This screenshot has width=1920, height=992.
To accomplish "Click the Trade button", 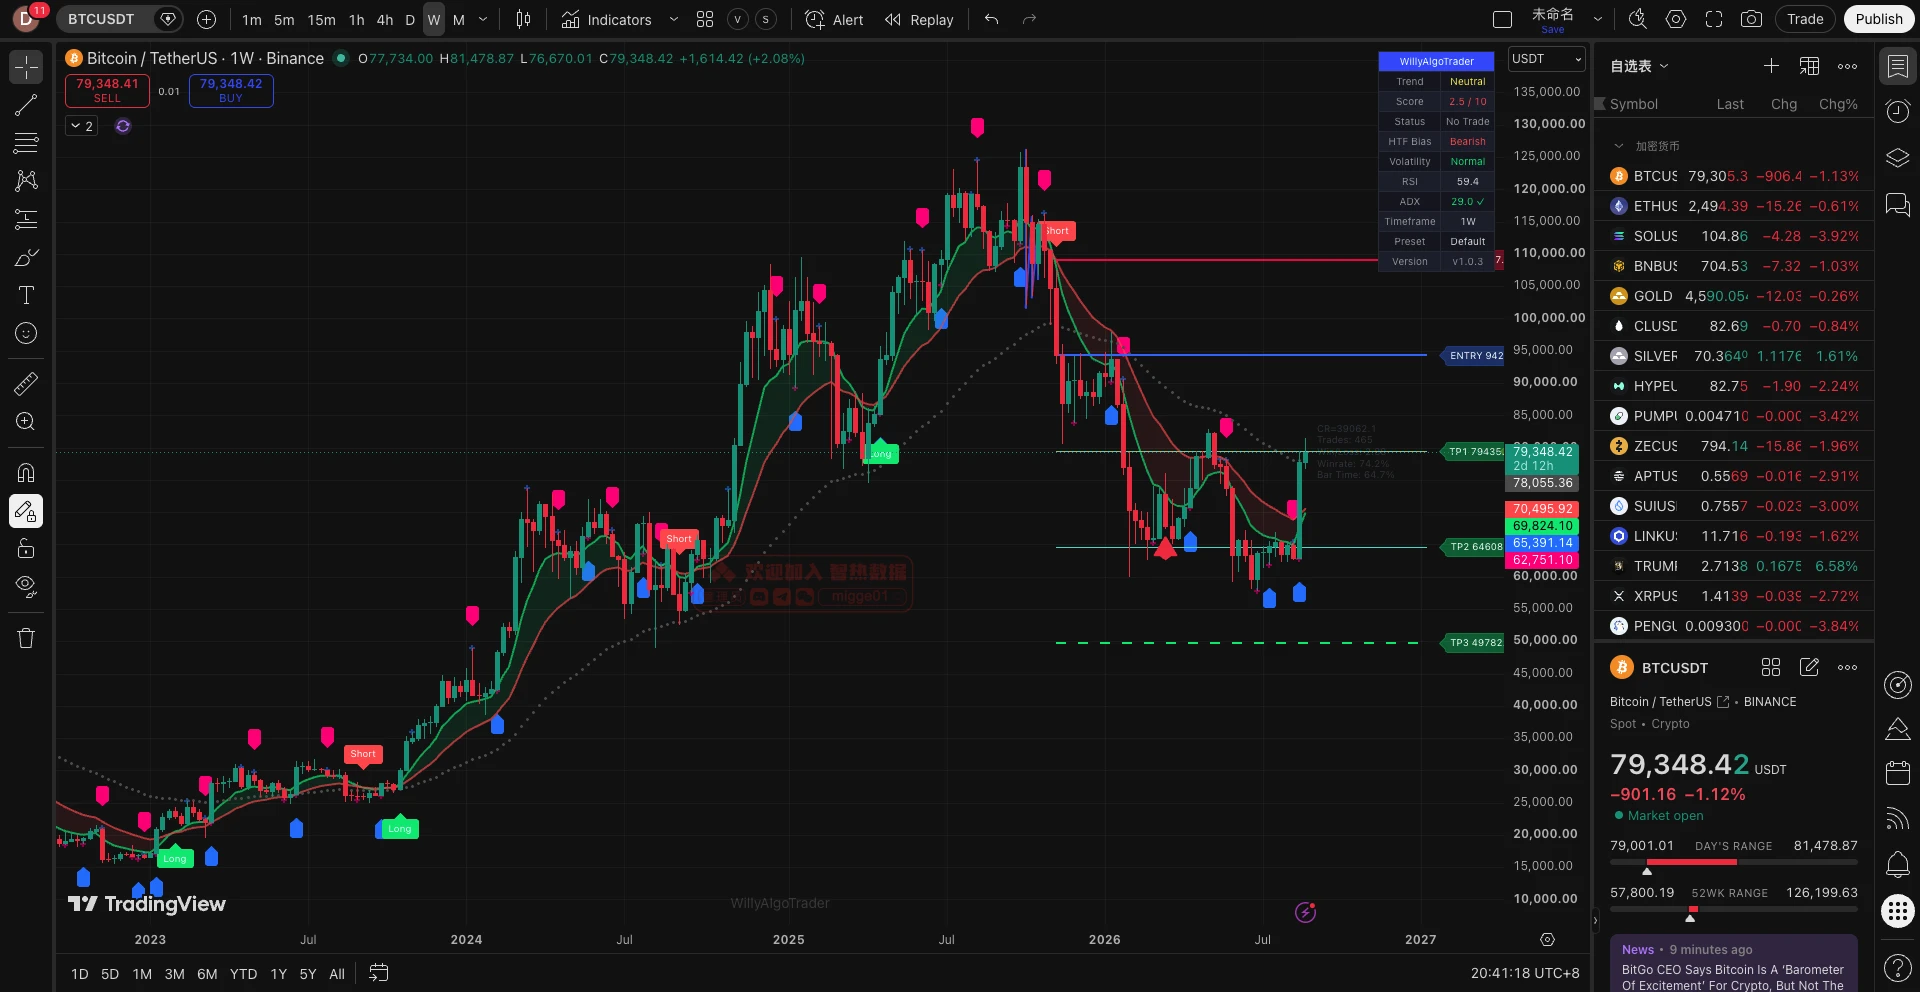I will coord(1805,19).
